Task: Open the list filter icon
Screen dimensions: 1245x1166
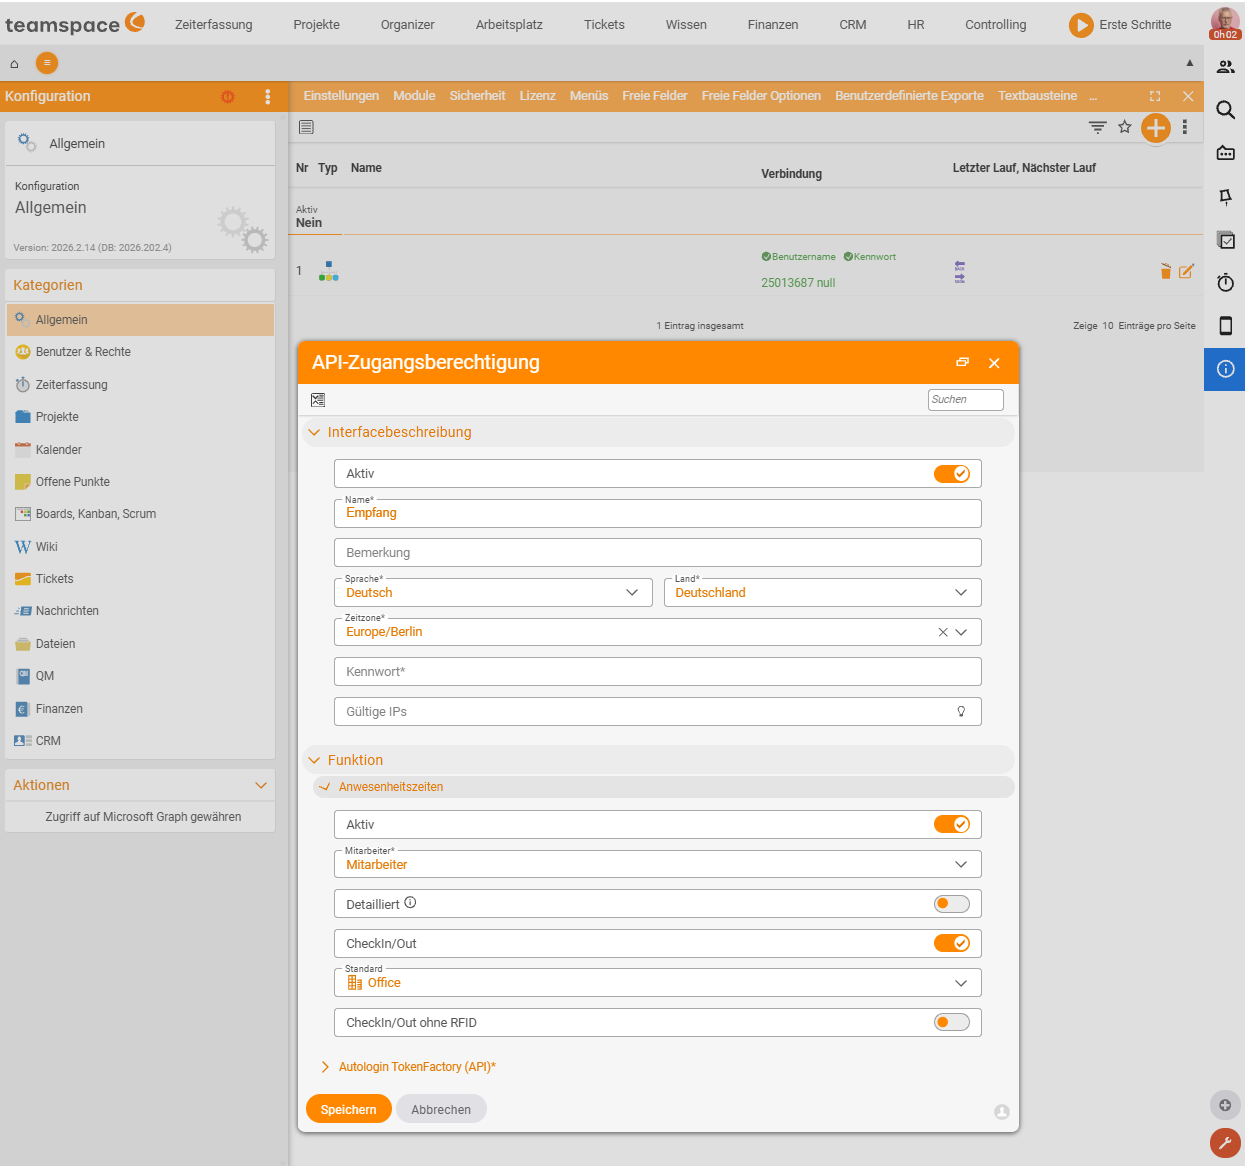Action: tap(1097, 127)
